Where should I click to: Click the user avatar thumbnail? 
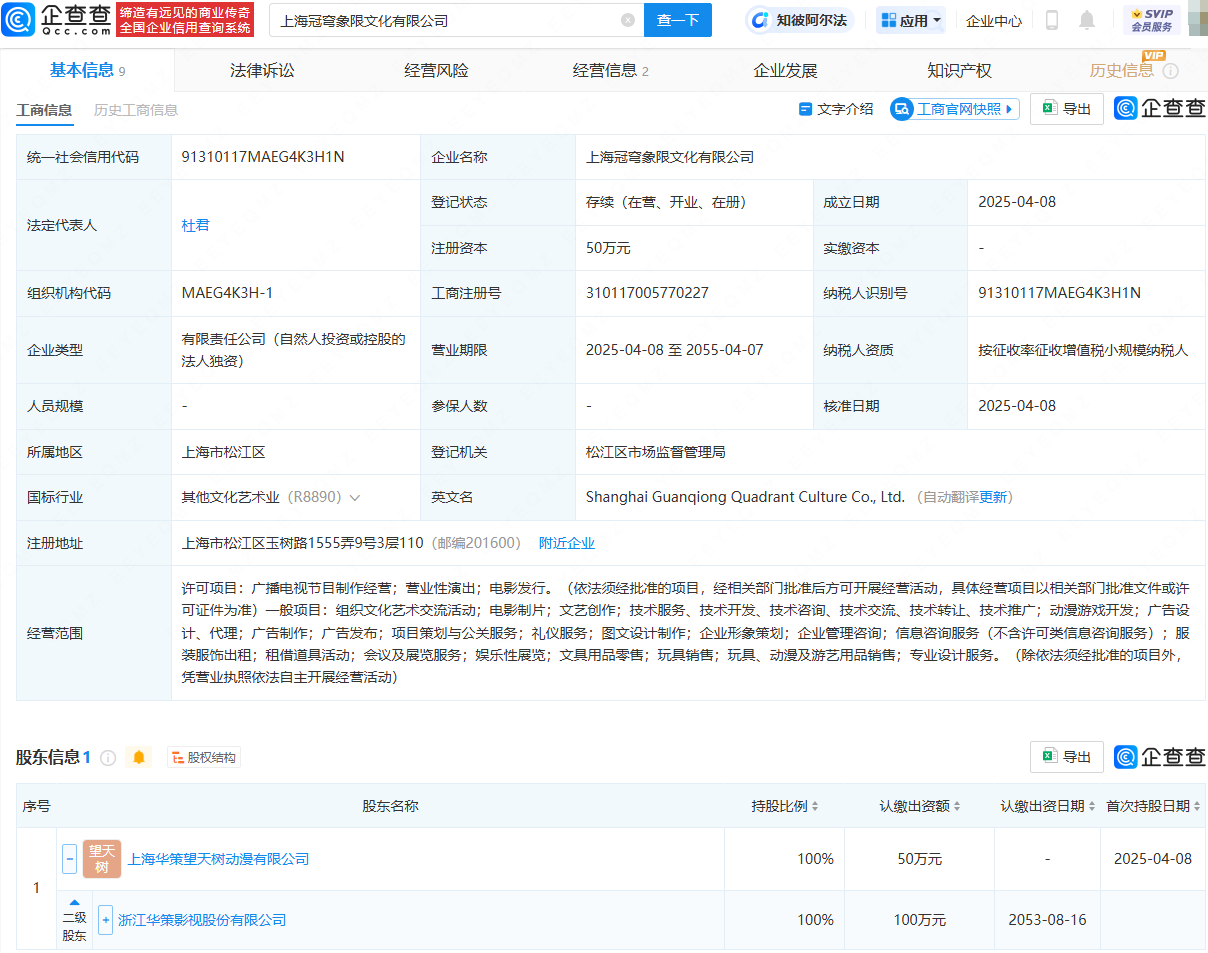(x=1198, y=19)
